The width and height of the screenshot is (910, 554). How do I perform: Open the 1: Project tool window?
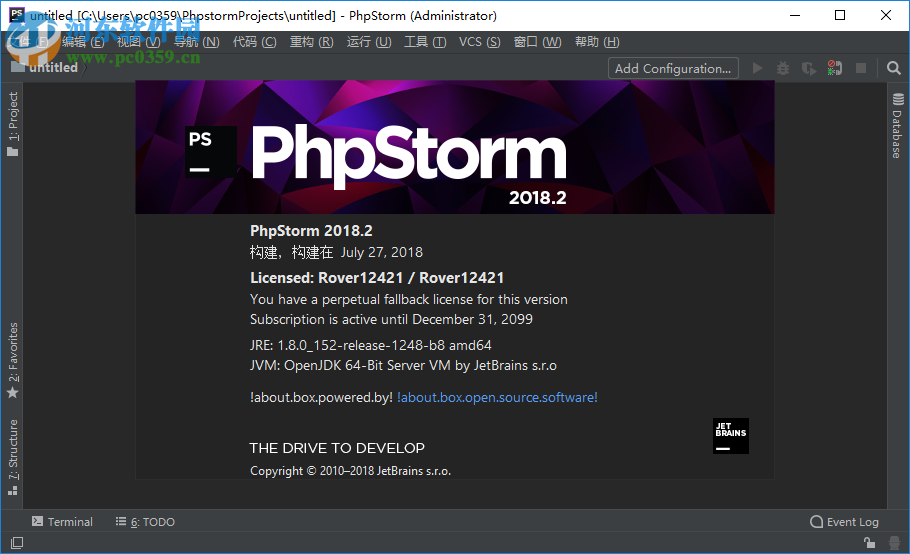[13, 124]
